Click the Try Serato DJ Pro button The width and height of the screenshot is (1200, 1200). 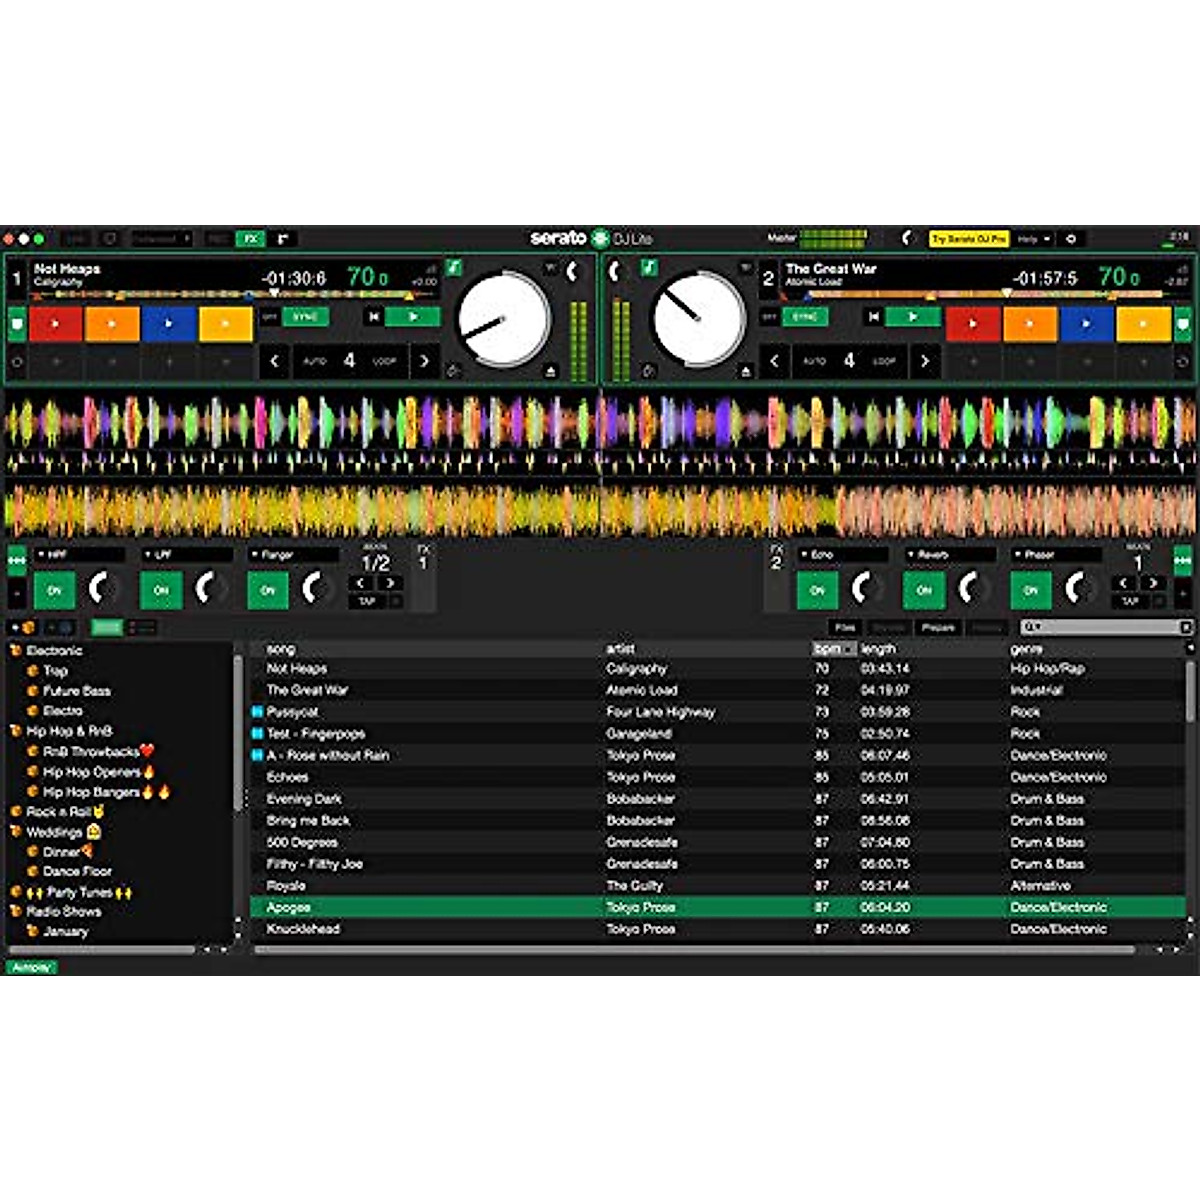968,239
